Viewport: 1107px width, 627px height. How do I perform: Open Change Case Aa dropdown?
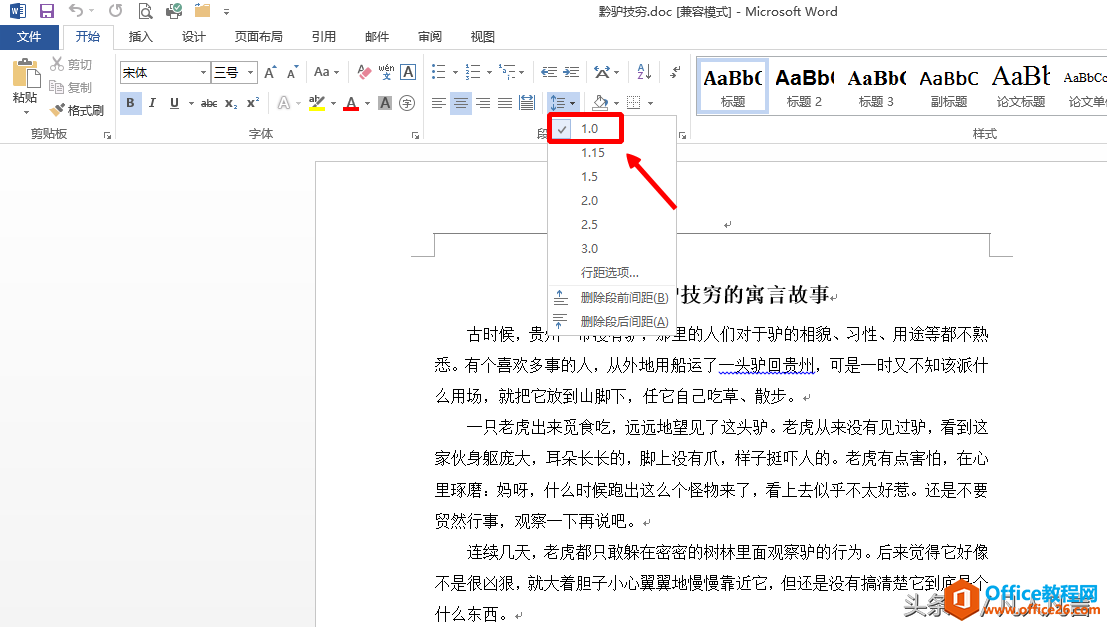326,72
